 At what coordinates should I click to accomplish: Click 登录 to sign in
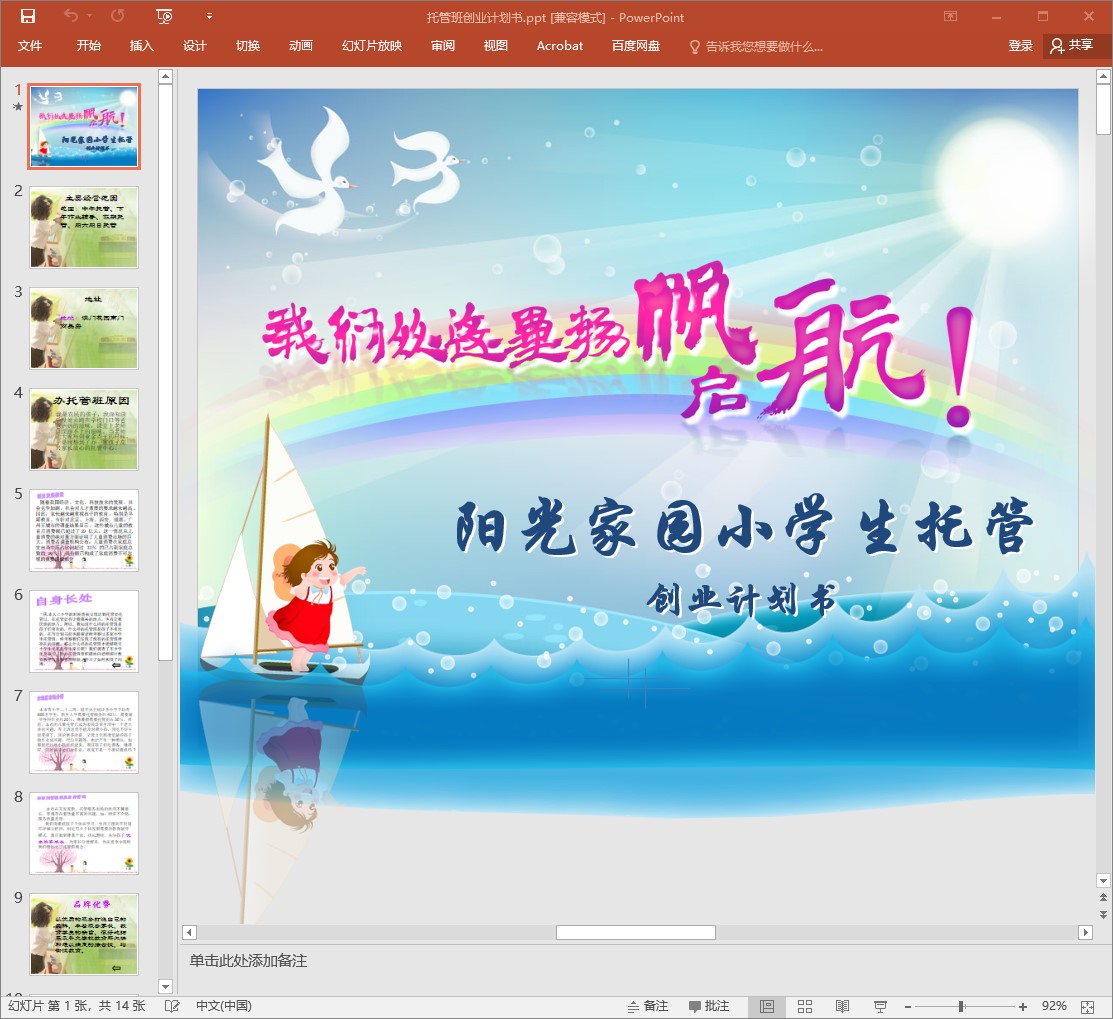1020,46
